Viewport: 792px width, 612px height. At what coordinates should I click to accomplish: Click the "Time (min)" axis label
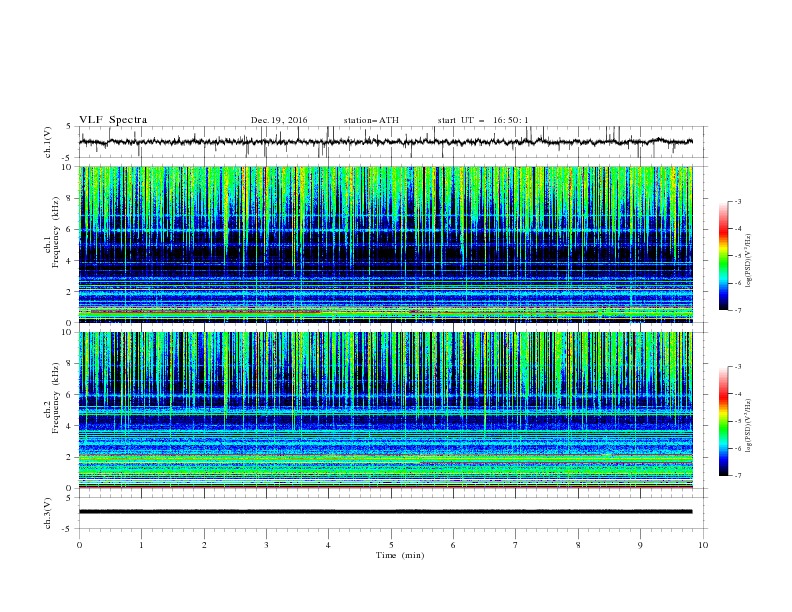click(x=400, y=555)
